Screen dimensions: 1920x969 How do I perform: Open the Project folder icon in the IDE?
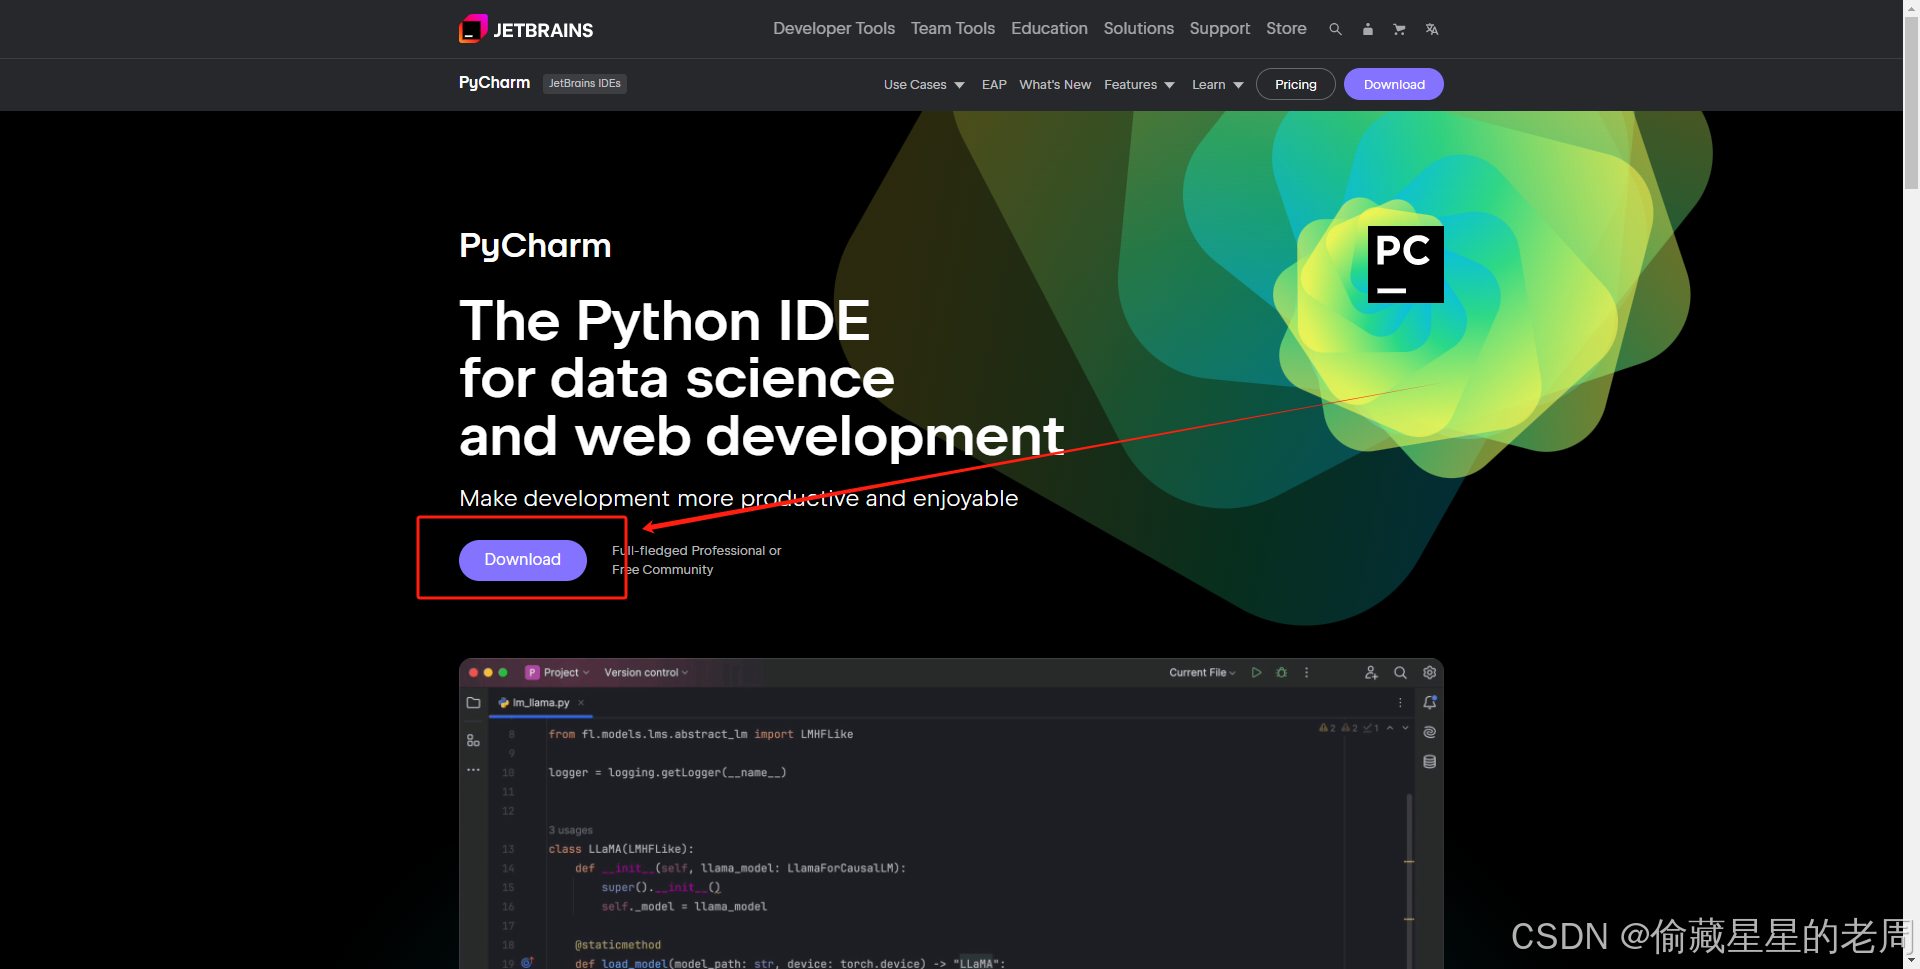pyautogui.click(x=473, y=702)
